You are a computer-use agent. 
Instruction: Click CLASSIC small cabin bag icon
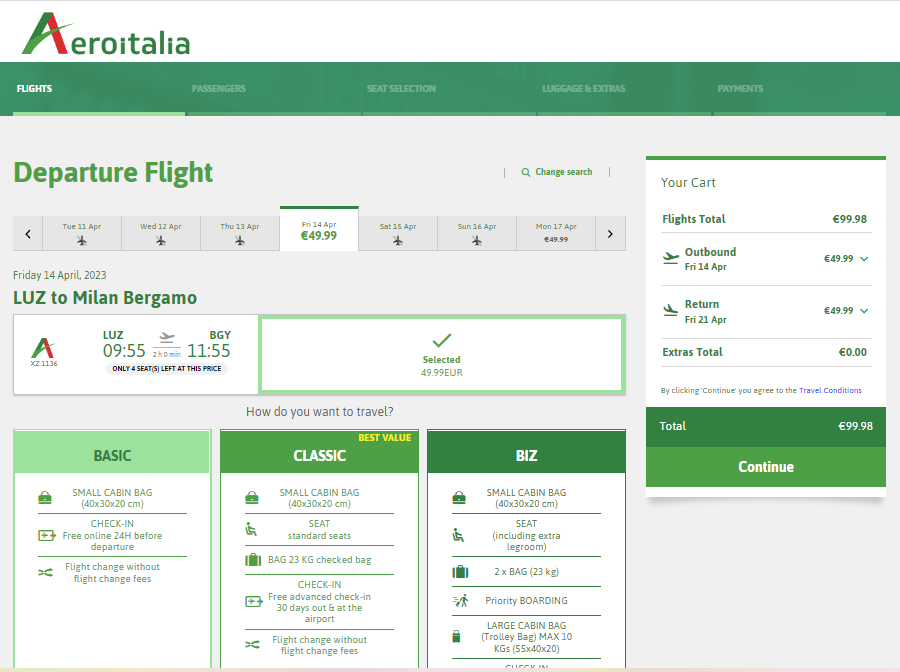pos(252,498)
